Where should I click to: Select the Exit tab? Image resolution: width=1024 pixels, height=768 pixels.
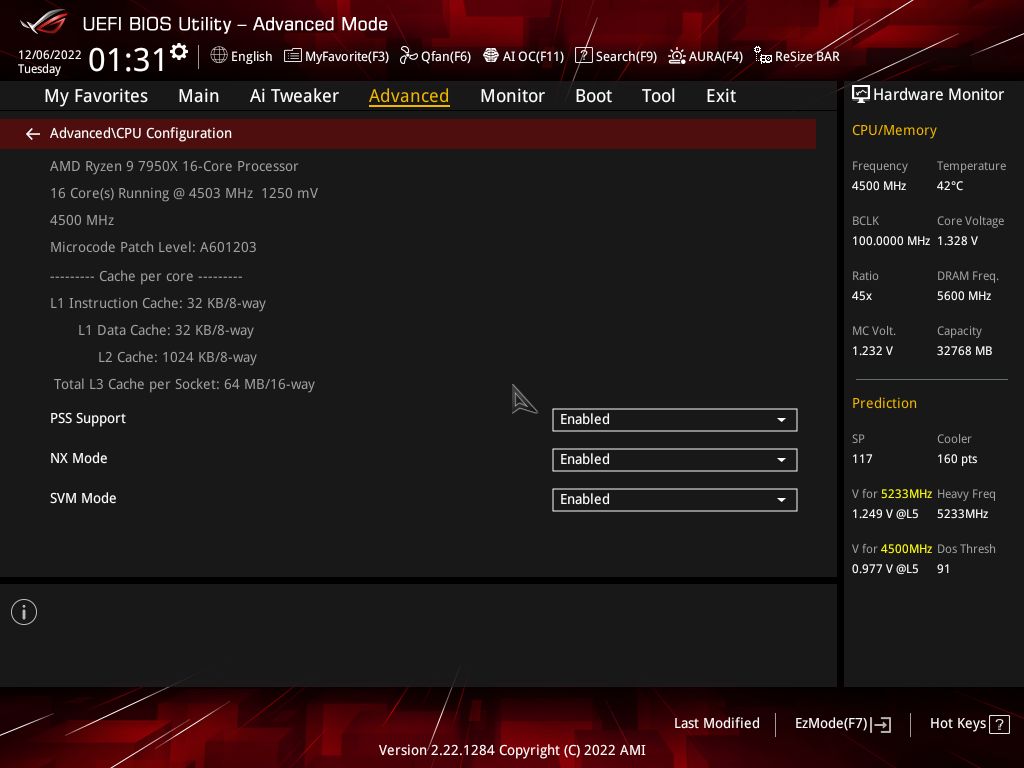pyautogui.click(x=721, y=96)
